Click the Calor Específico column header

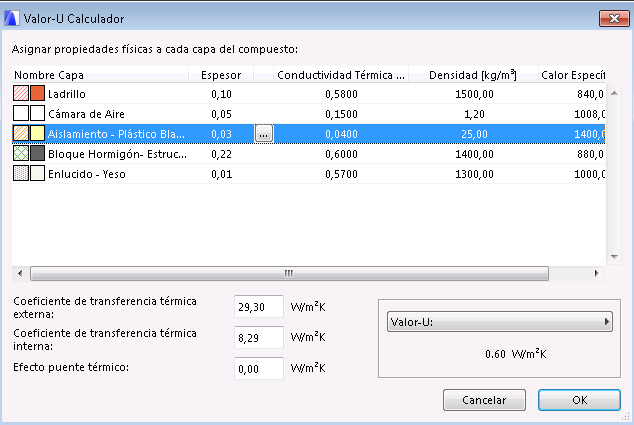click(572, 75)
